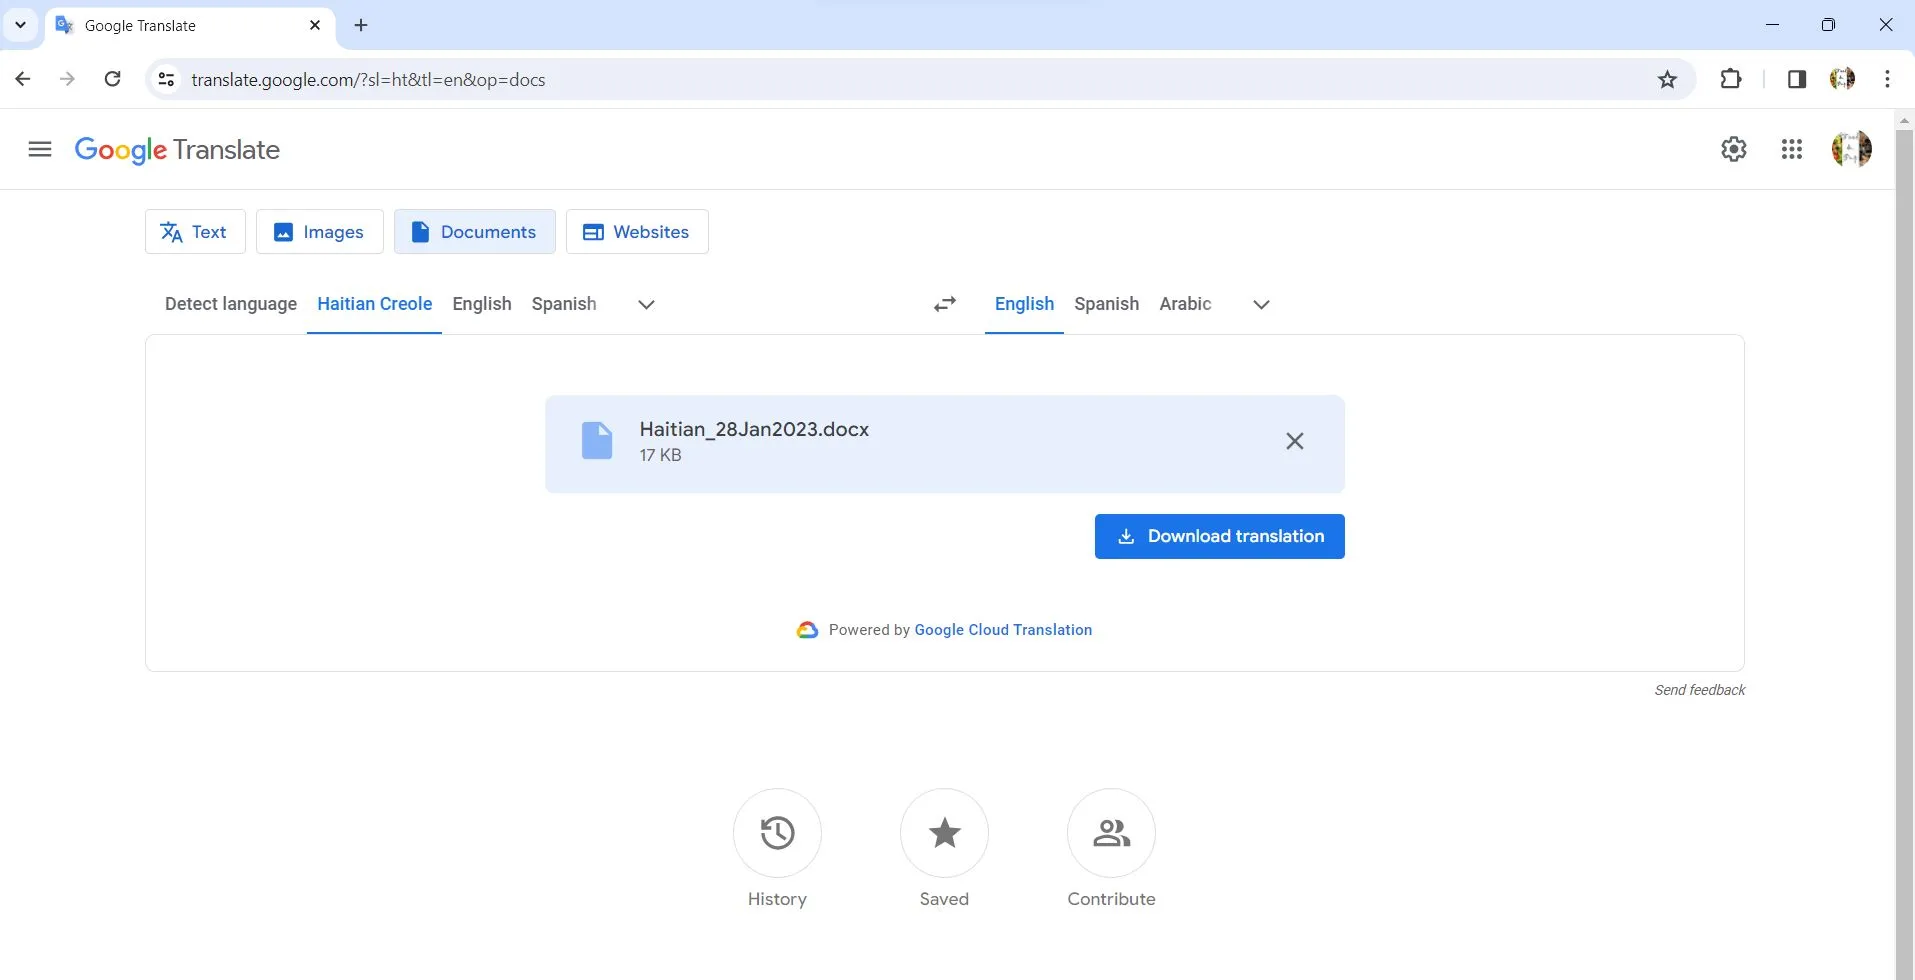Expand more source language options

click(645, 304)
